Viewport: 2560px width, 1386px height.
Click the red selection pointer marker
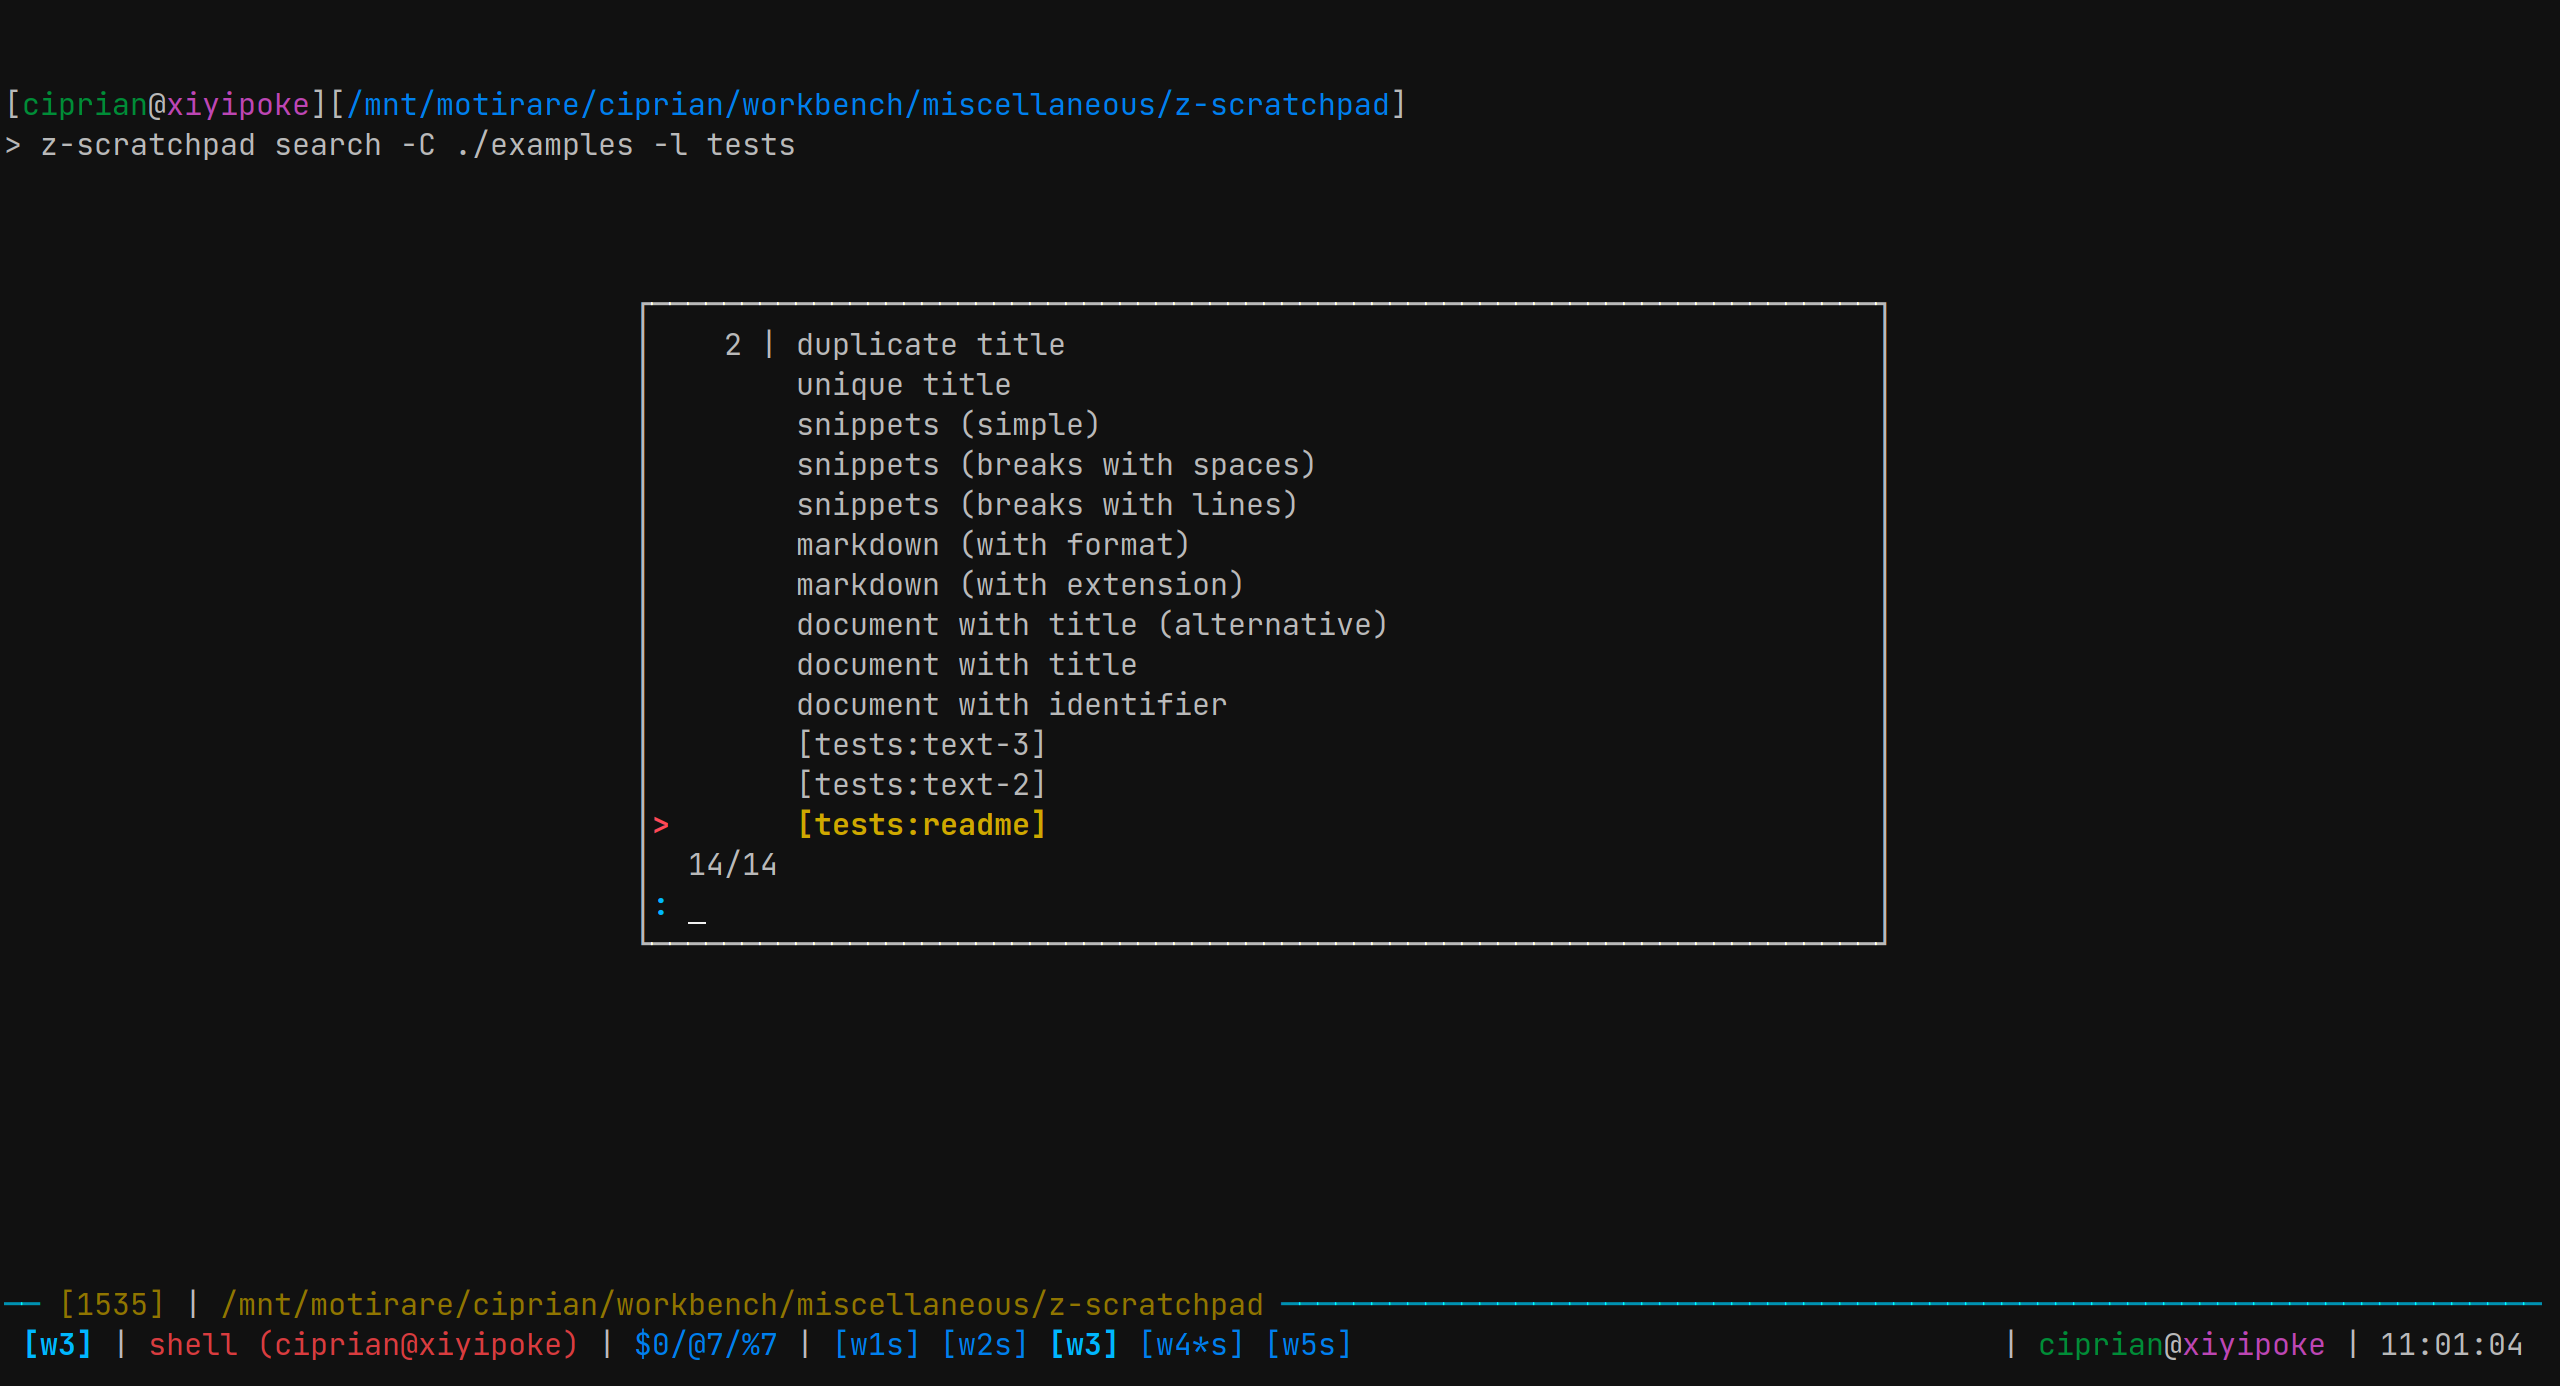click(x=661, y=825)
